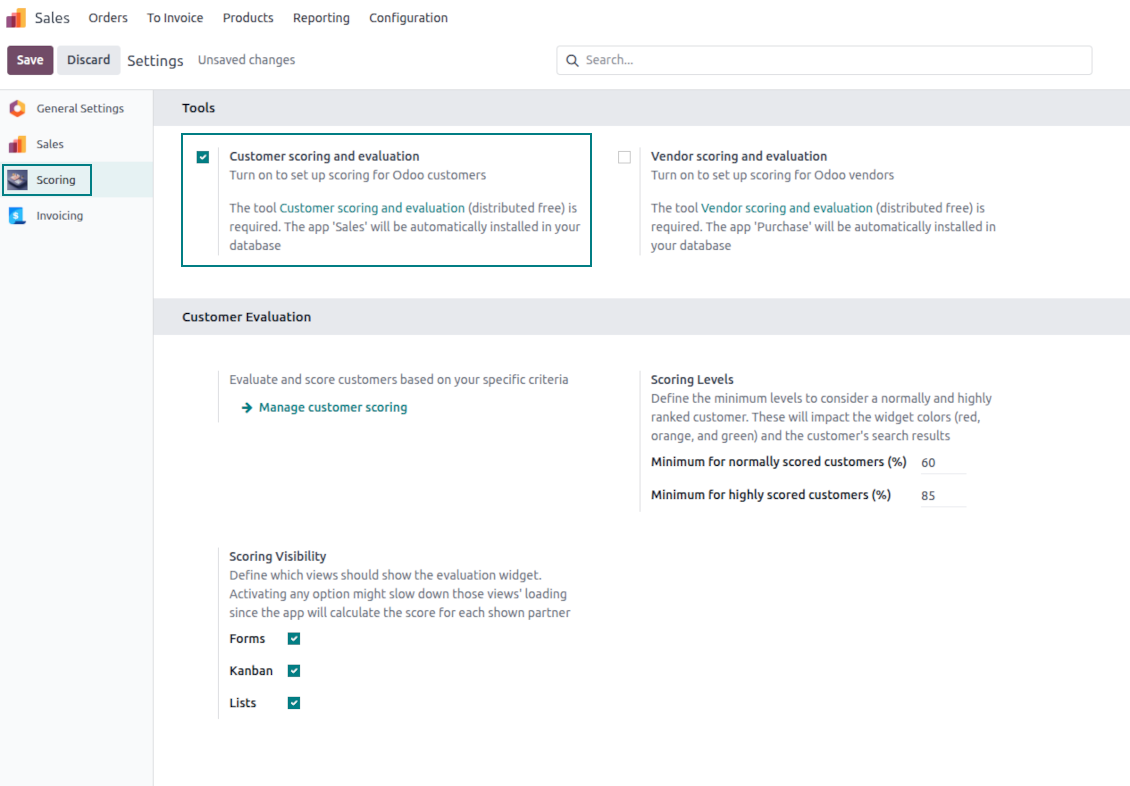
Task: Edit minimum for normally scored customers value
Action: point(943,463)
